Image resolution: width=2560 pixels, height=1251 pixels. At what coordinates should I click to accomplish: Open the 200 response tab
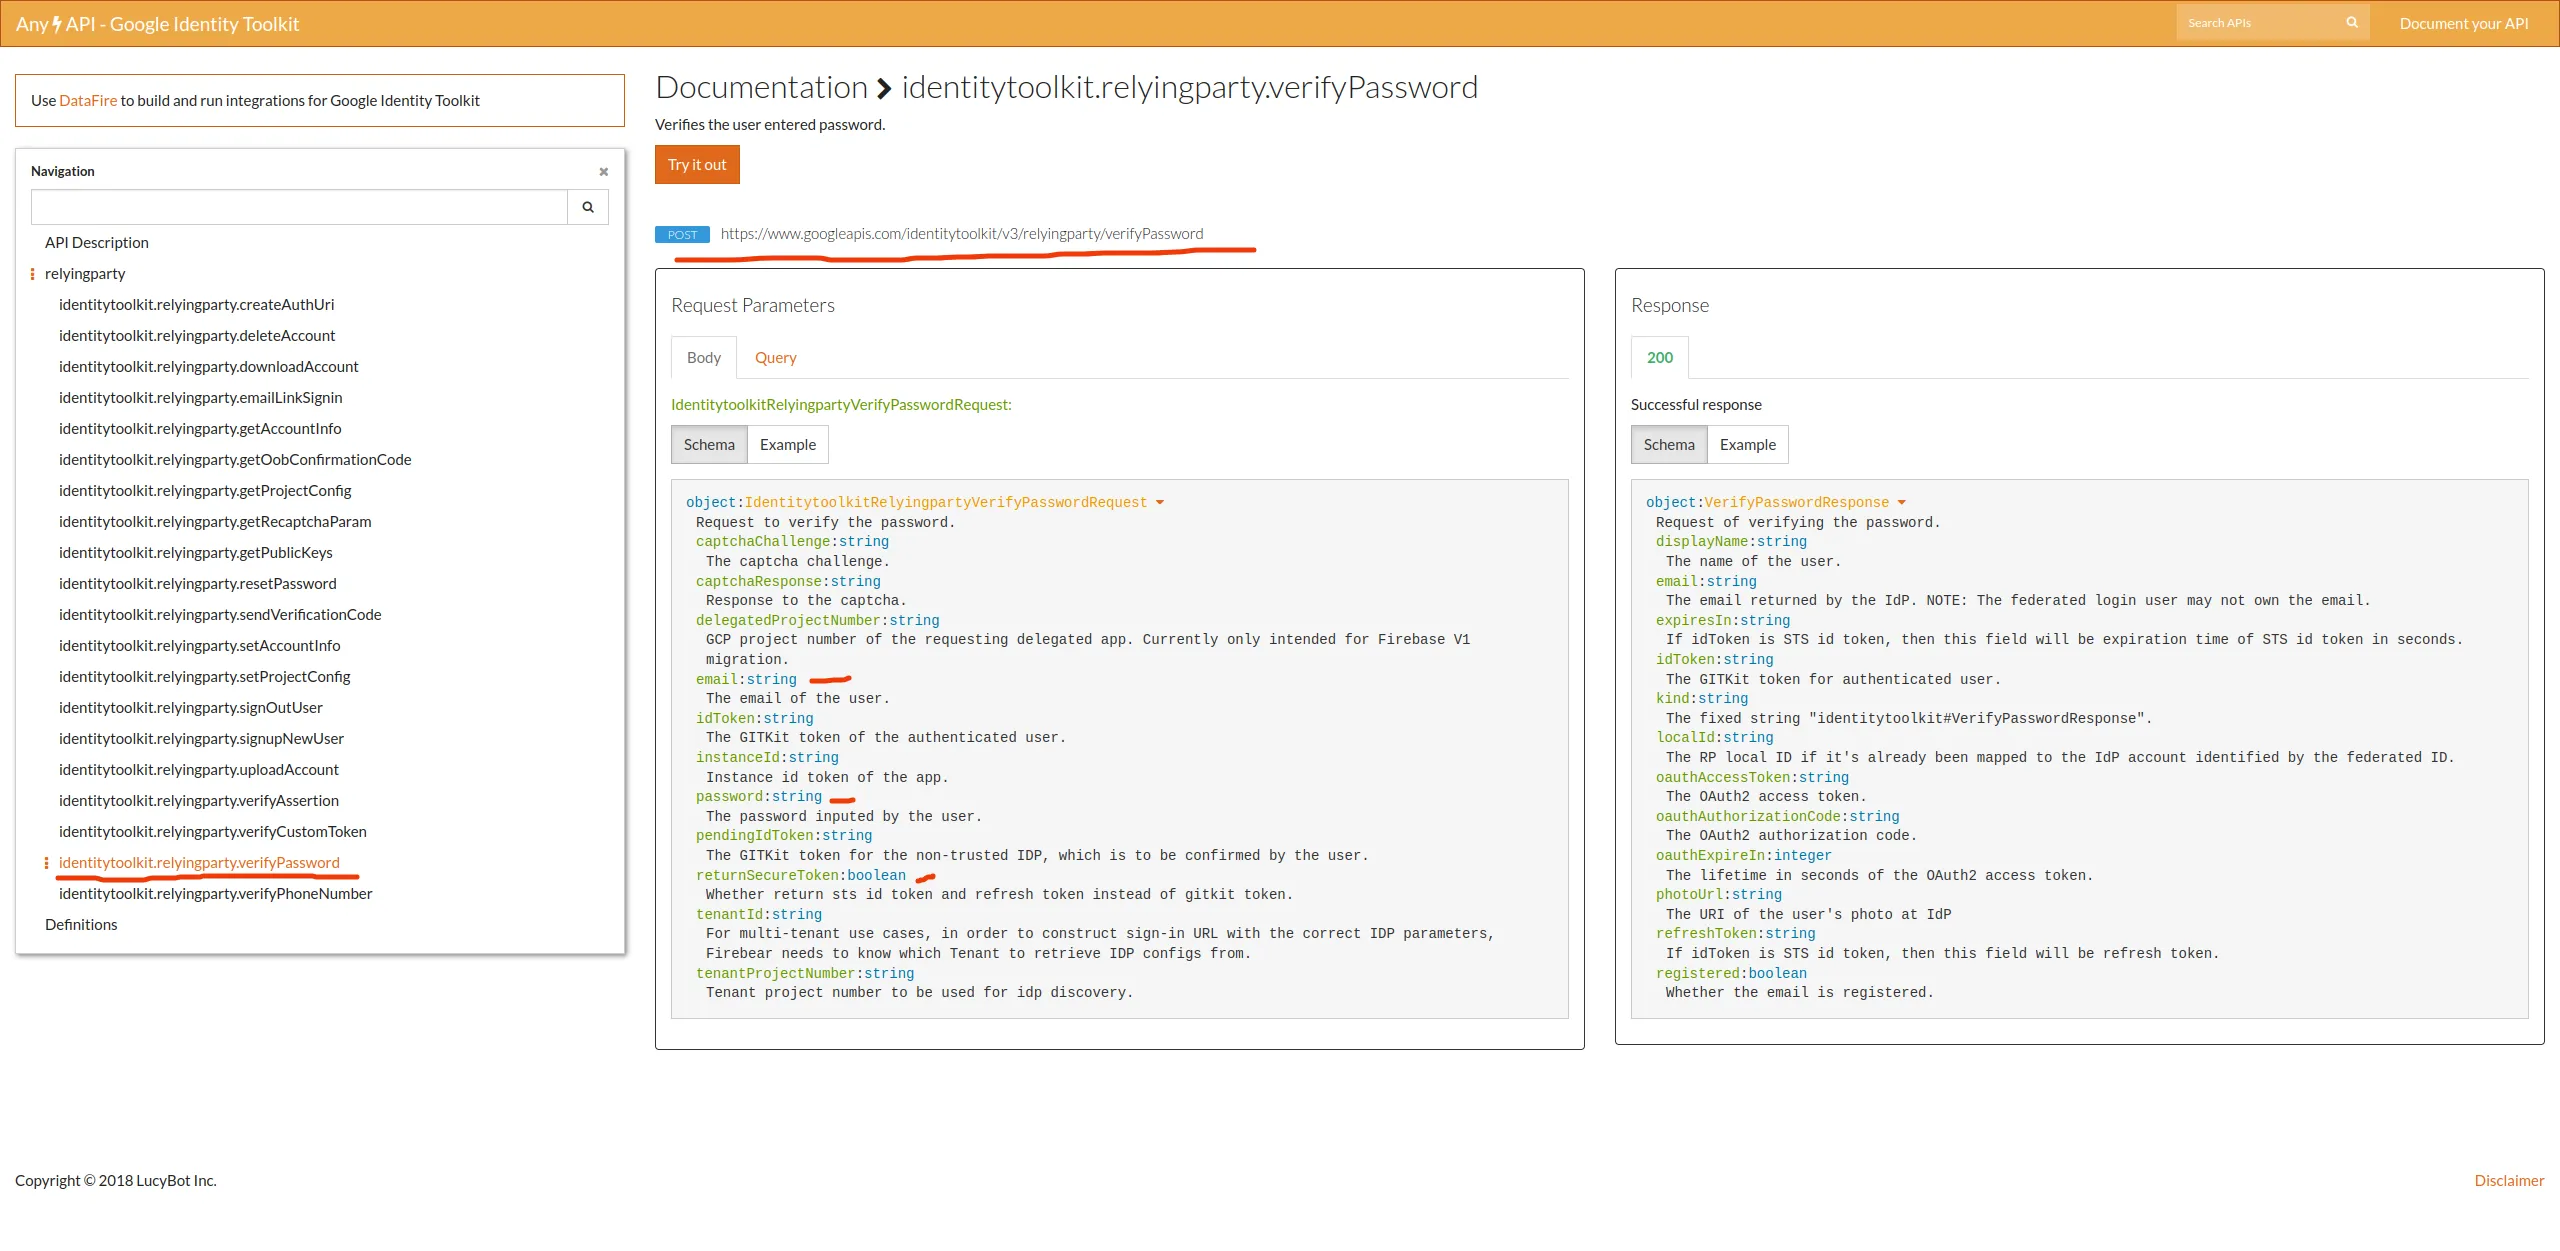click(x=1659, y=358)
